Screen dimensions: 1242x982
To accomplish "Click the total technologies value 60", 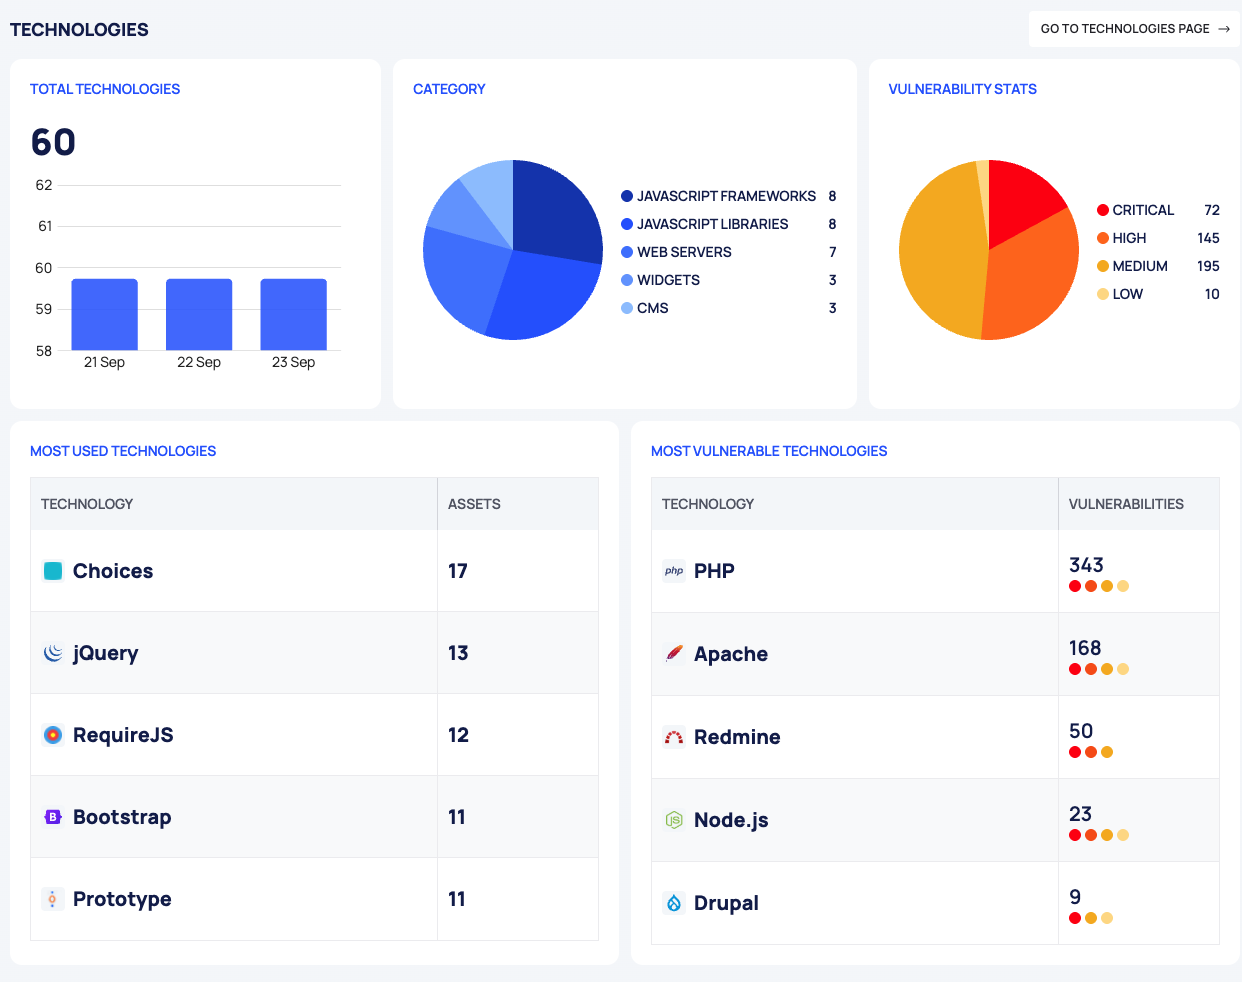I will (x=53, y=142).
